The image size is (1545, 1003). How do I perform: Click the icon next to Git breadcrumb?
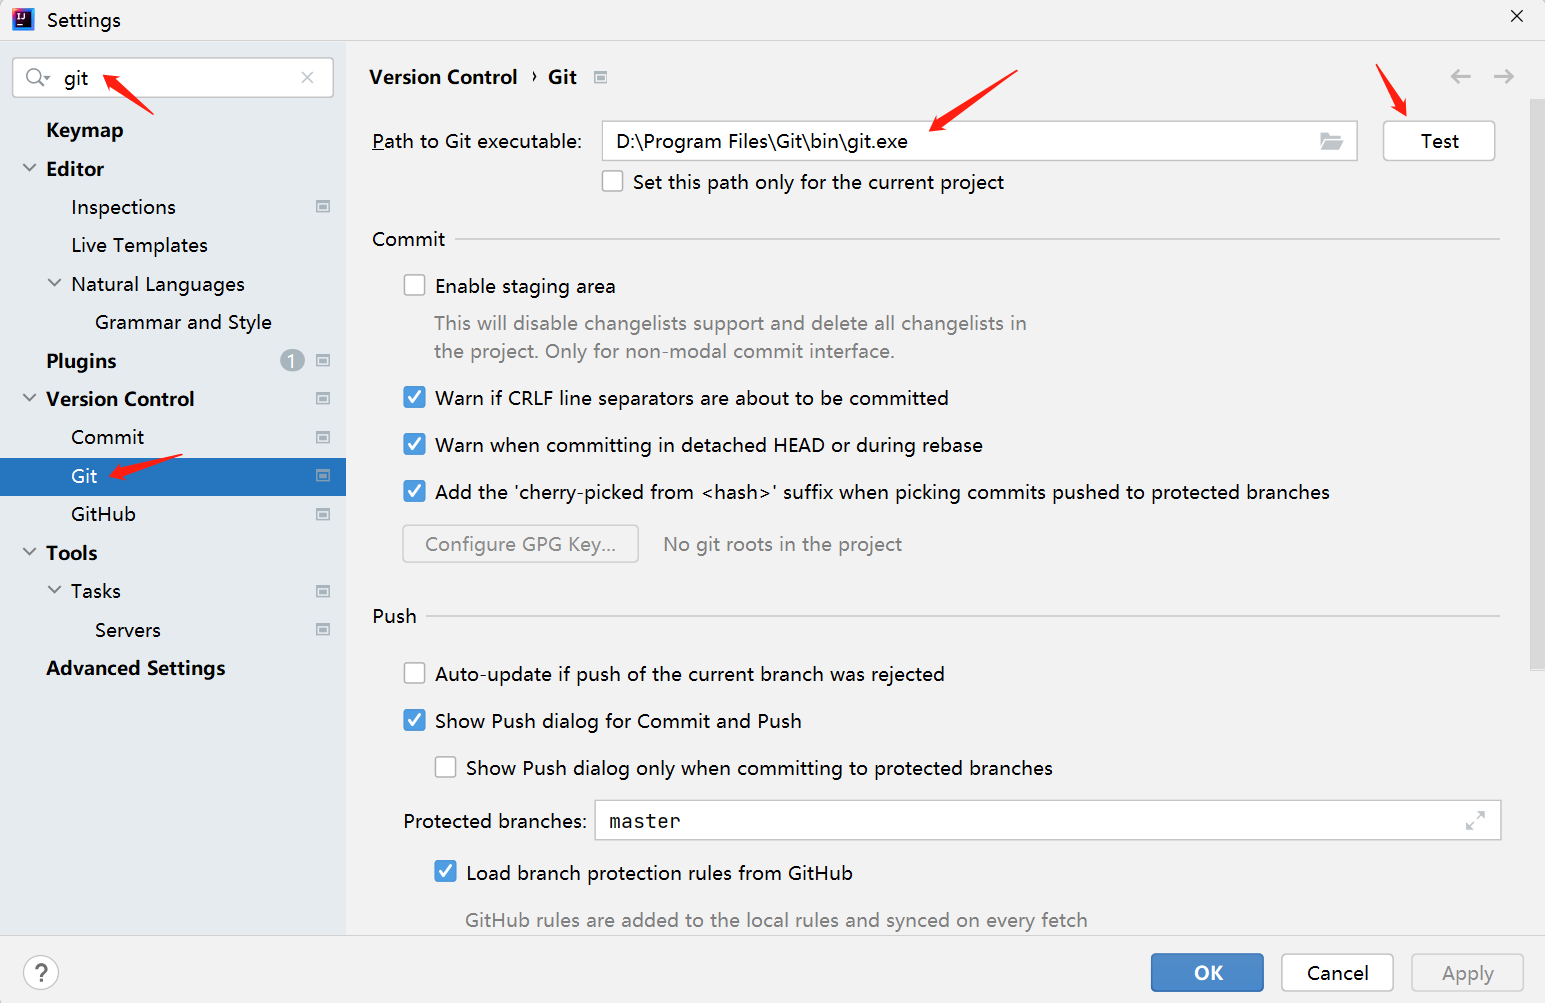tap(600, 77)
